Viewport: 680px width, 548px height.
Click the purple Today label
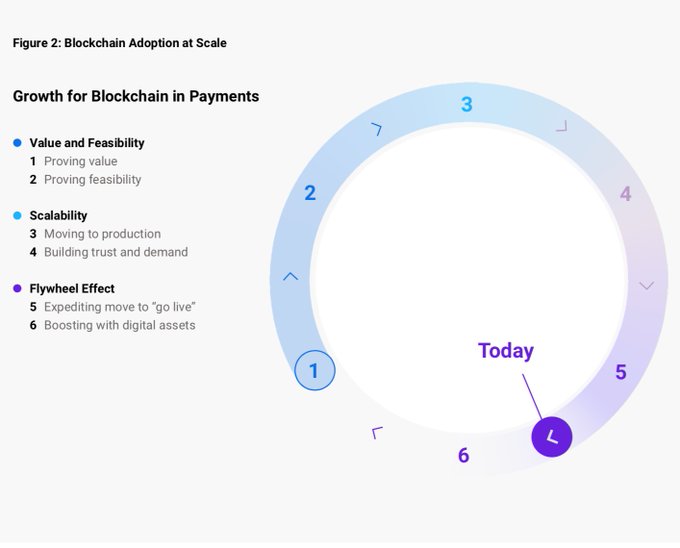(505, 351)
